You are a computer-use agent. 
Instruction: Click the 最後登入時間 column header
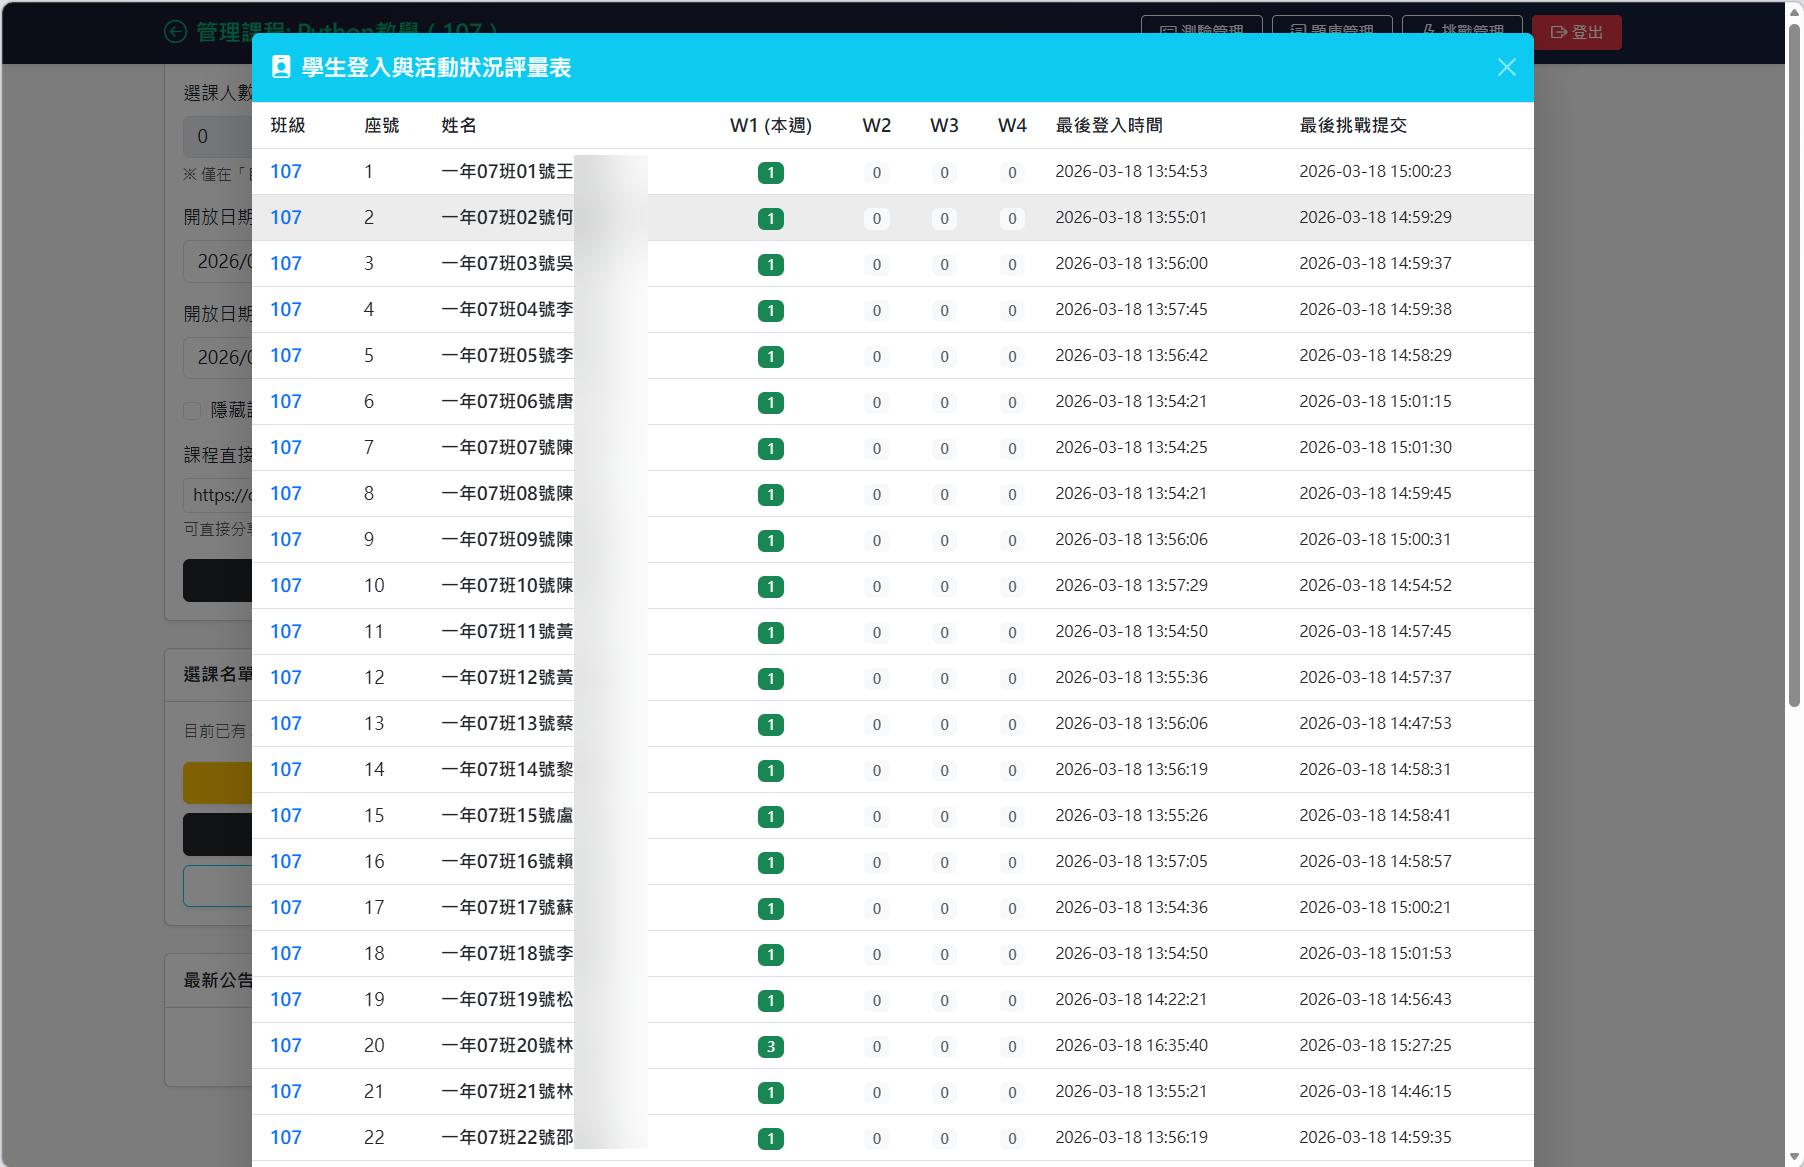pos(1109,126)
